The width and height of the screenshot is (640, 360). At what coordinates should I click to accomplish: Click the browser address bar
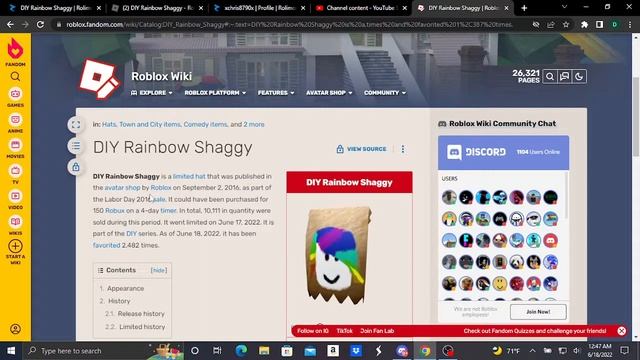[289, 24]
